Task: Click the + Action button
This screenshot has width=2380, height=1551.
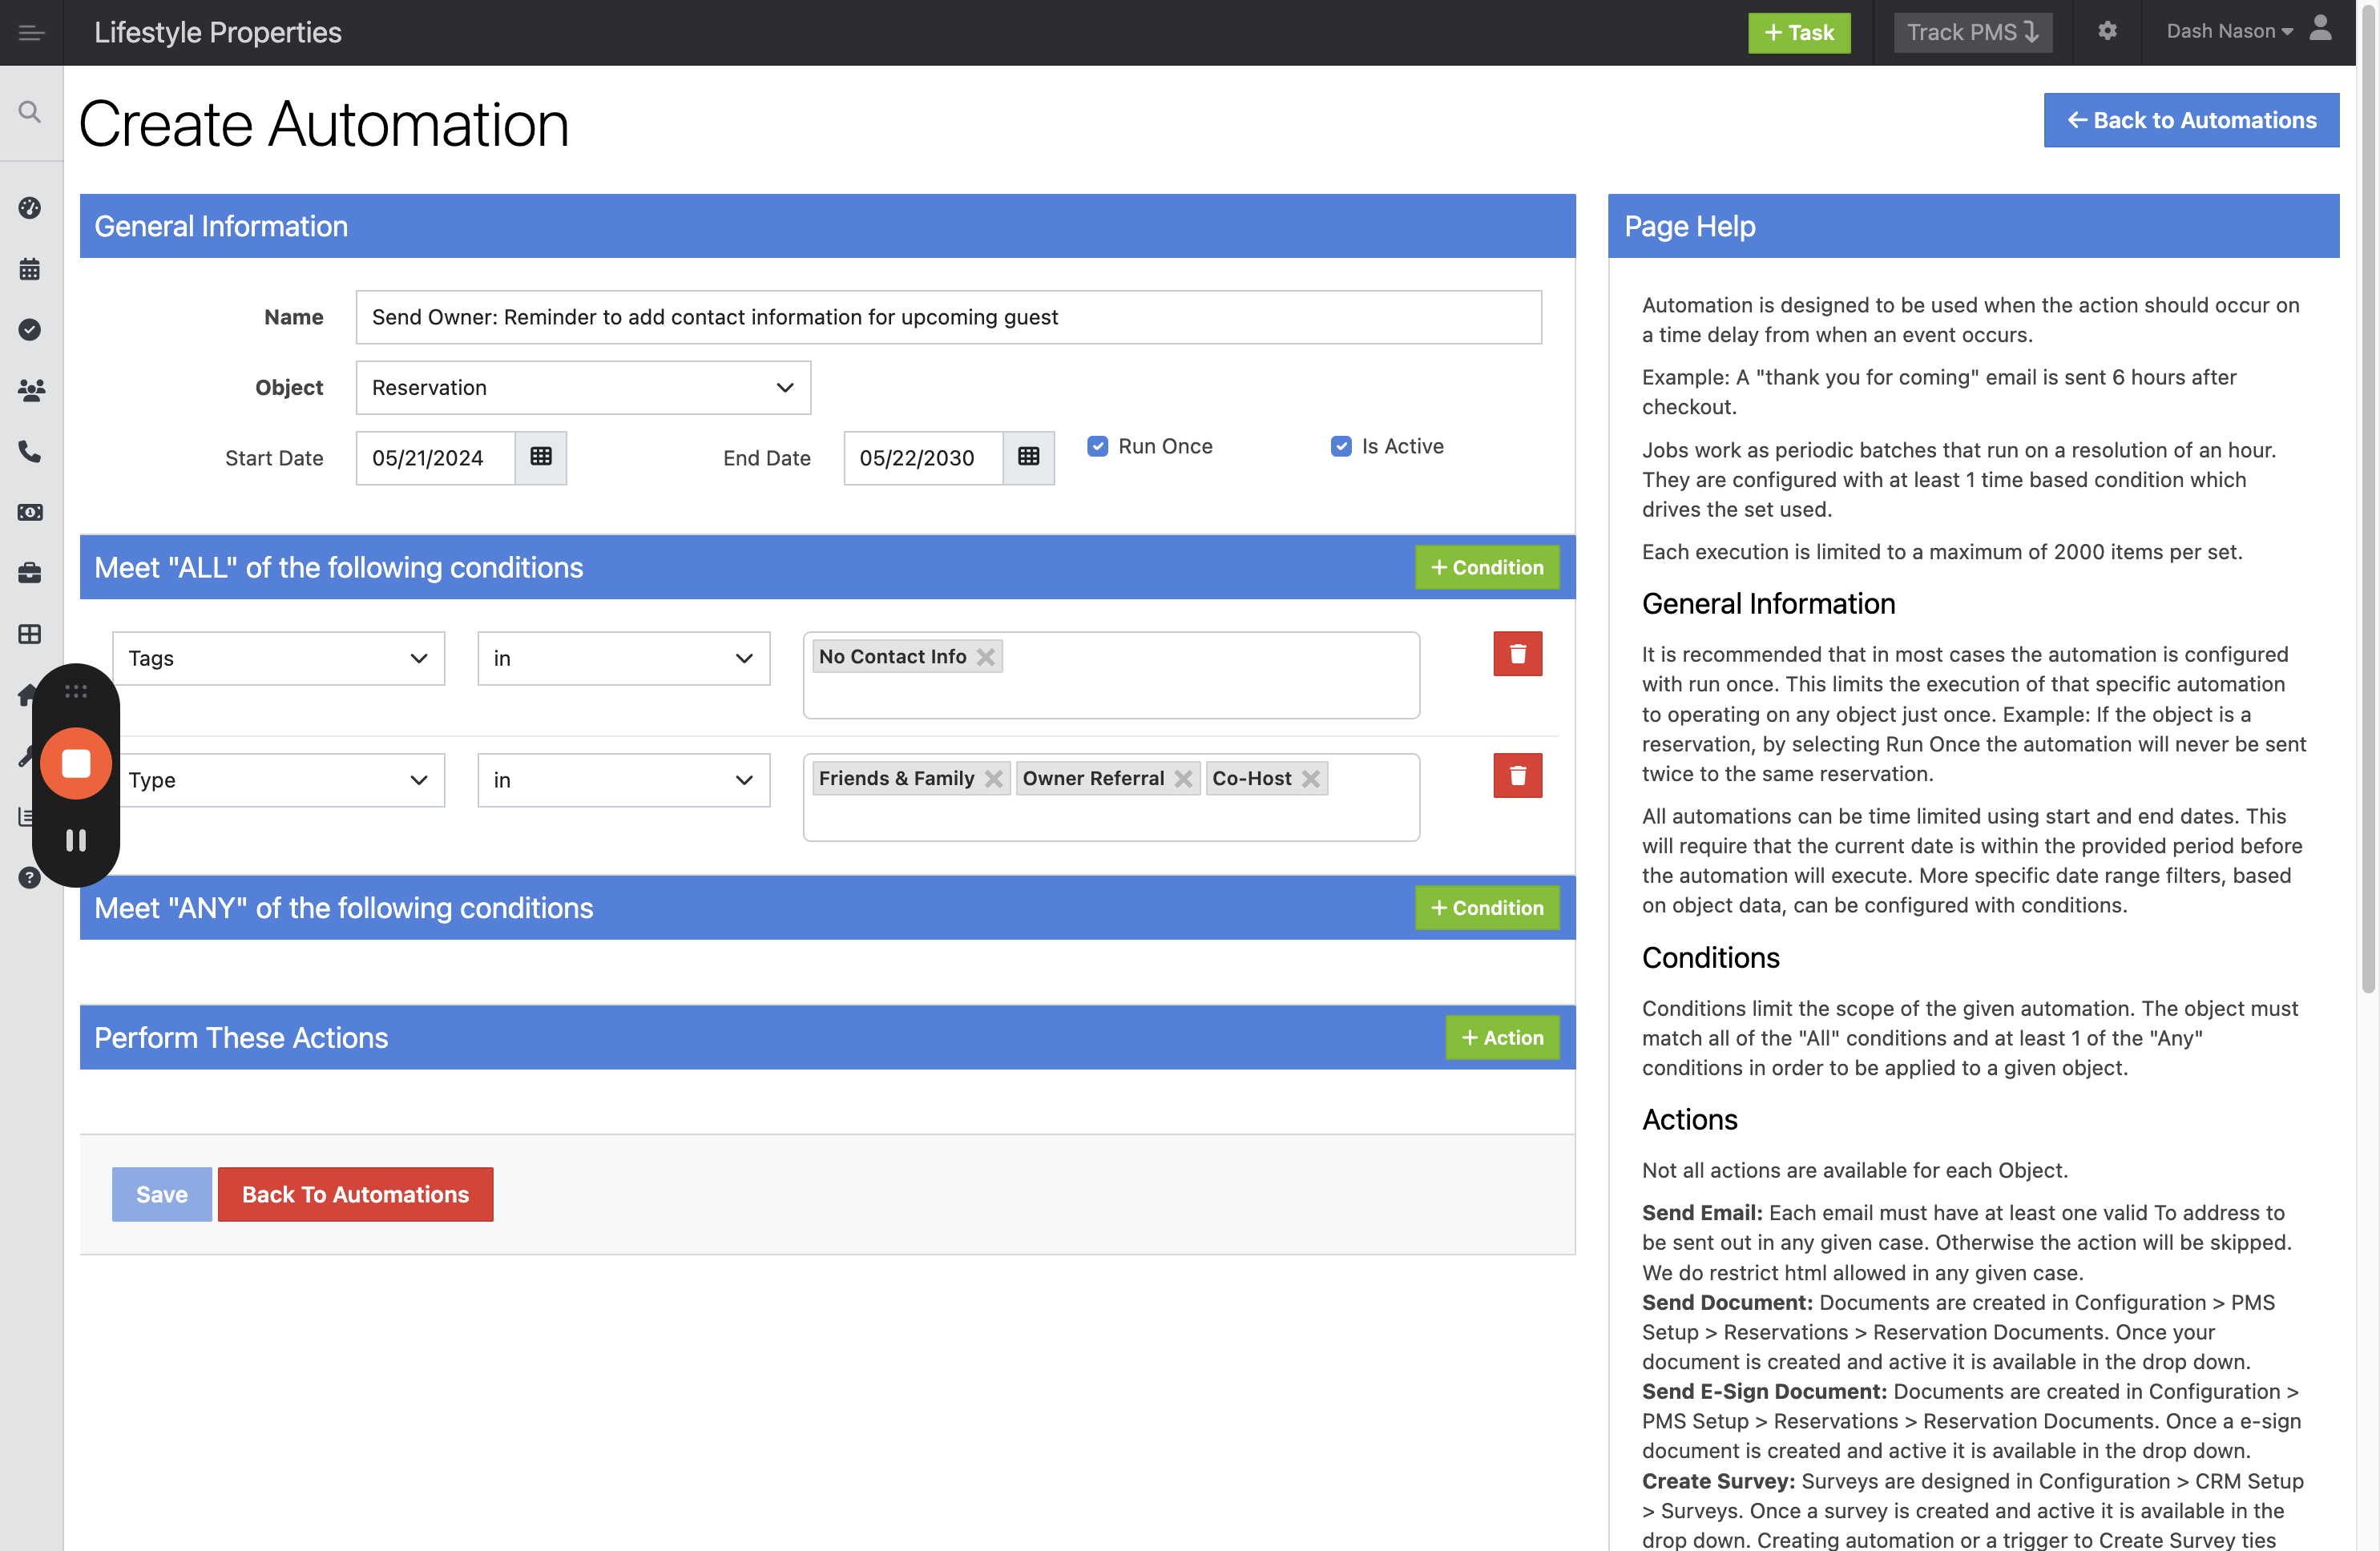Action: [x=1502, y=1037]
